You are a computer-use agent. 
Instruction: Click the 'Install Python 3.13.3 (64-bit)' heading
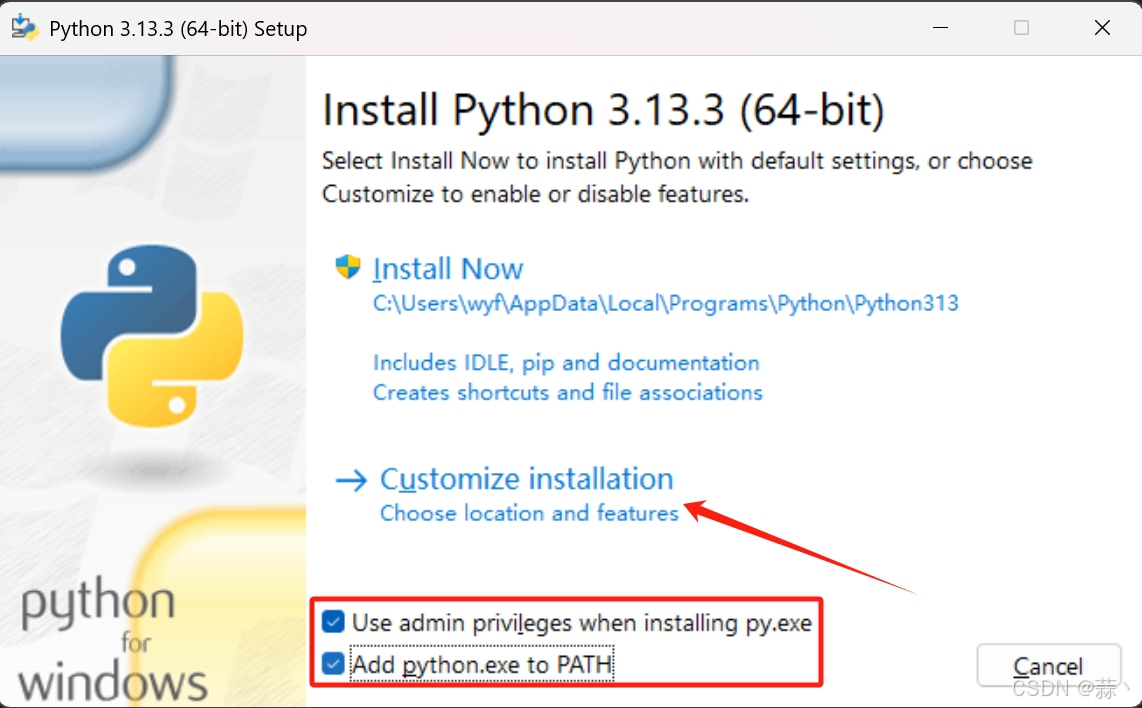coord(602,110)
